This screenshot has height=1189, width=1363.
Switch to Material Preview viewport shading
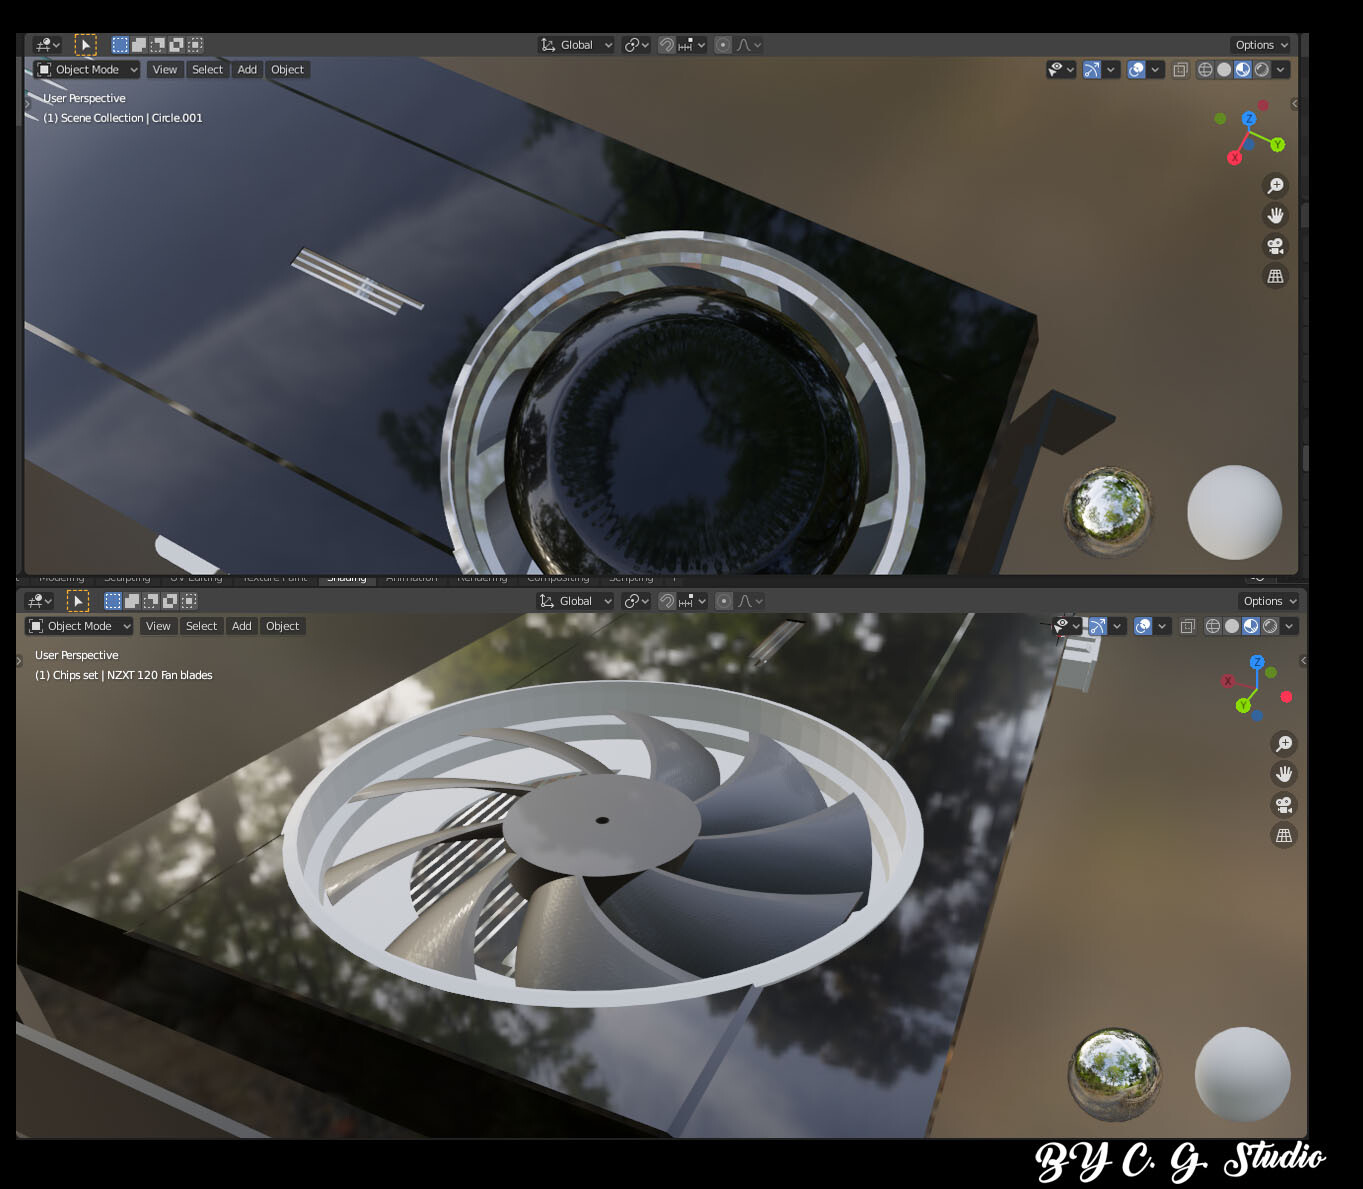[x=1242, y=69]
